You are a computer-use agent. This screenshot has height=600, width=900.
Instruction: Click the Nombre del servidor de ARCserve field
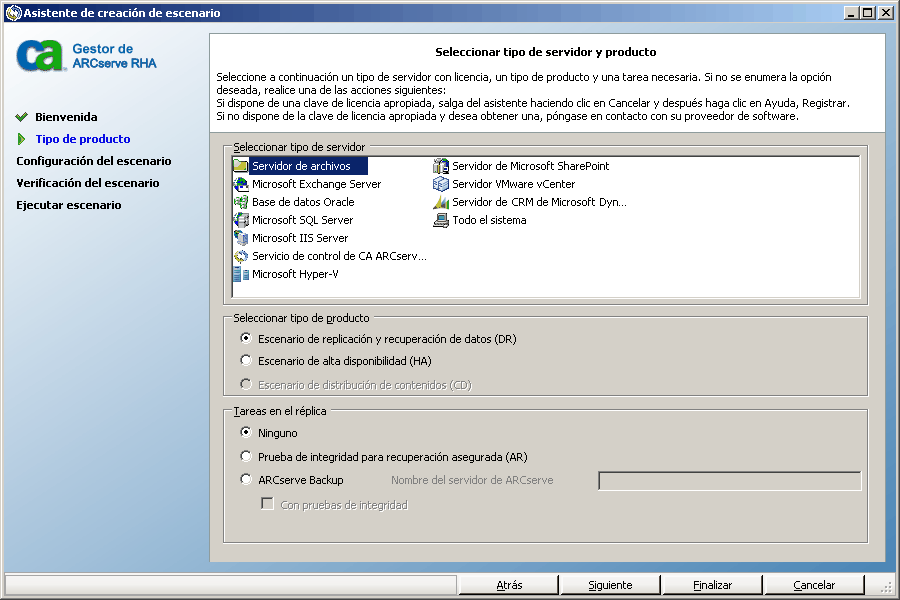click(x=730, y=481)
